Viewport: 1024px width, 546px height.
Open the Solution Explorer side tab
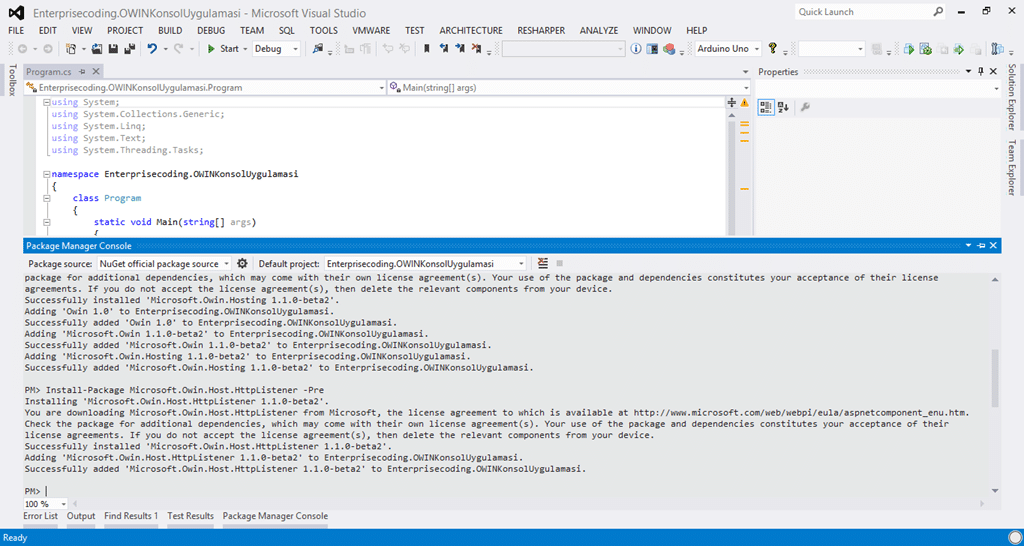pos(1012,97)
